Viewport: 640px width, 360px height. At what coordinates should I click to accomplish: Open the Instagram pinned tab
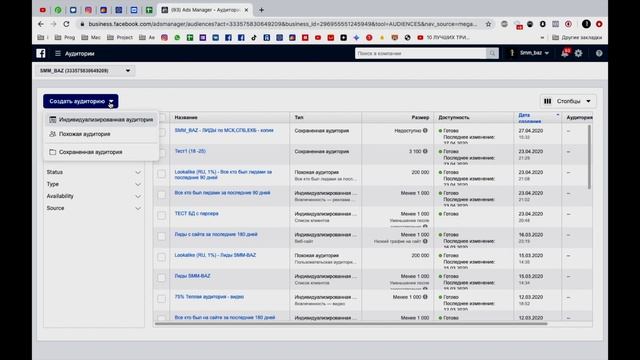tap(88, 10)
